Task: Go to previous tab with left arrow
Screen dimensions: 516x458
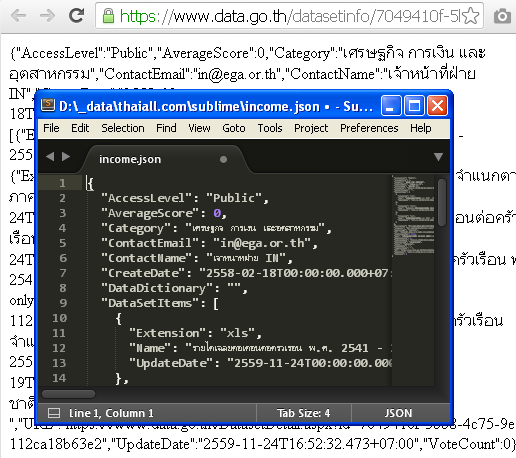Action: click(50, 156)
